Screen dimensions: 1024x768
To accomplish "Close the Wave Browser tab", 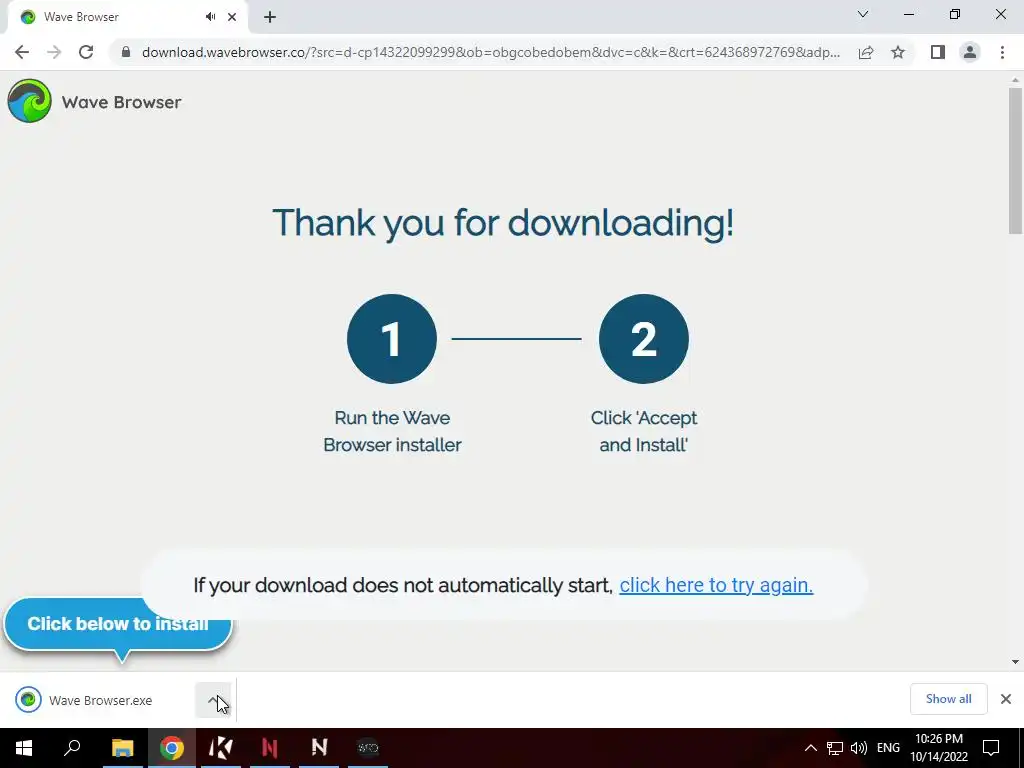I will point(232,17).
